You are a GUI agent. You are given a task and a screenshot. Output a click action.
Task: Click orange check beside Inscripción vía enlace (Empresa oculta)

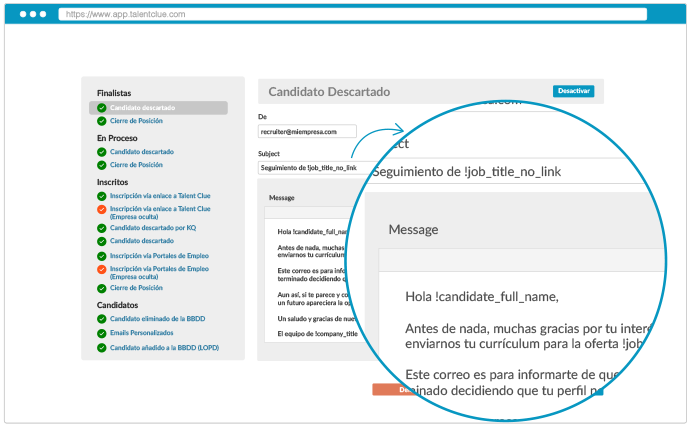[x=102, y=210]
